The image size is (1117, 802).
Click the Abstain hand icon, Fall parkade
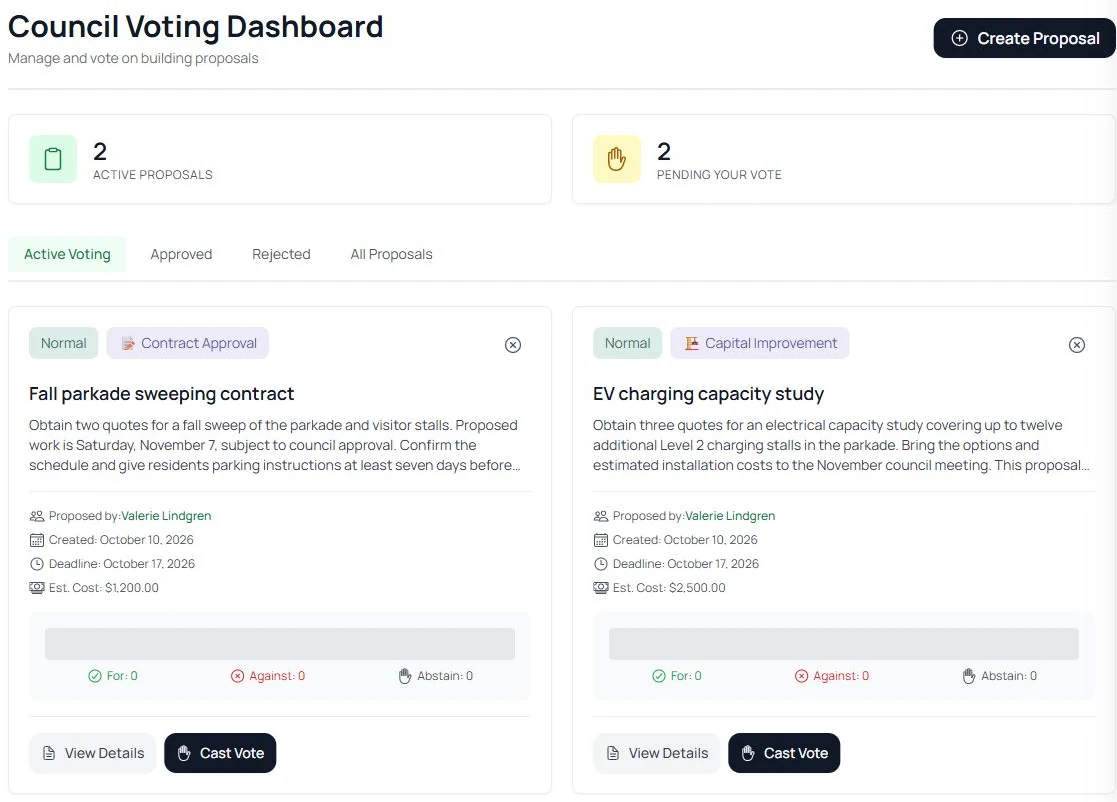(405, 676)
